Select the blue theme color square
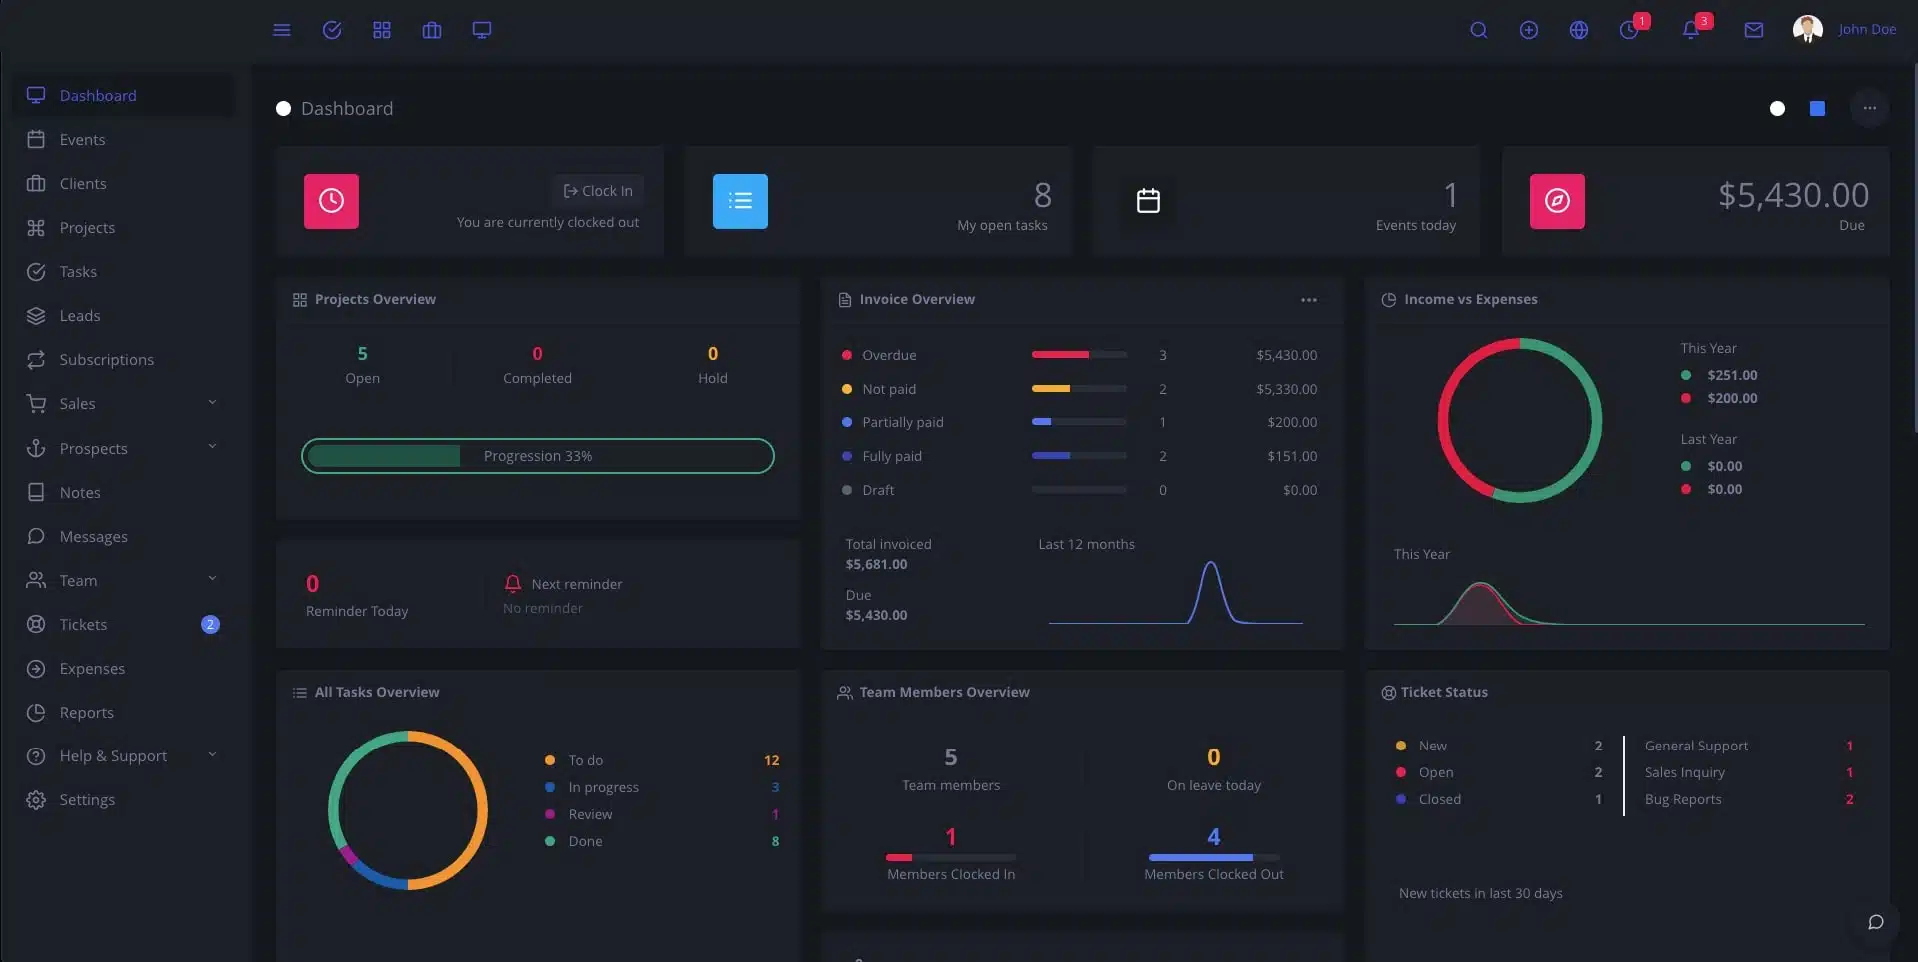1918x962 pixels. [x=1818, y=108]
